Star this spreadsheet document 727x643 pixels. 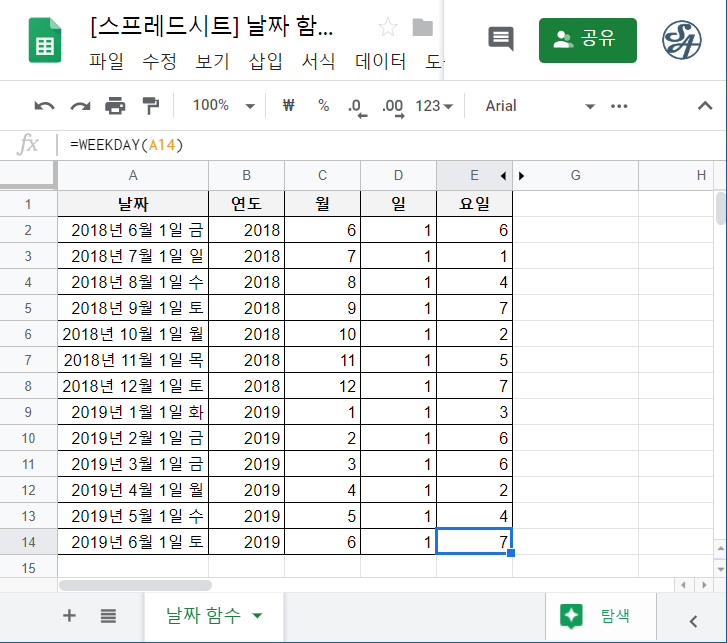(x=387, y=27)
